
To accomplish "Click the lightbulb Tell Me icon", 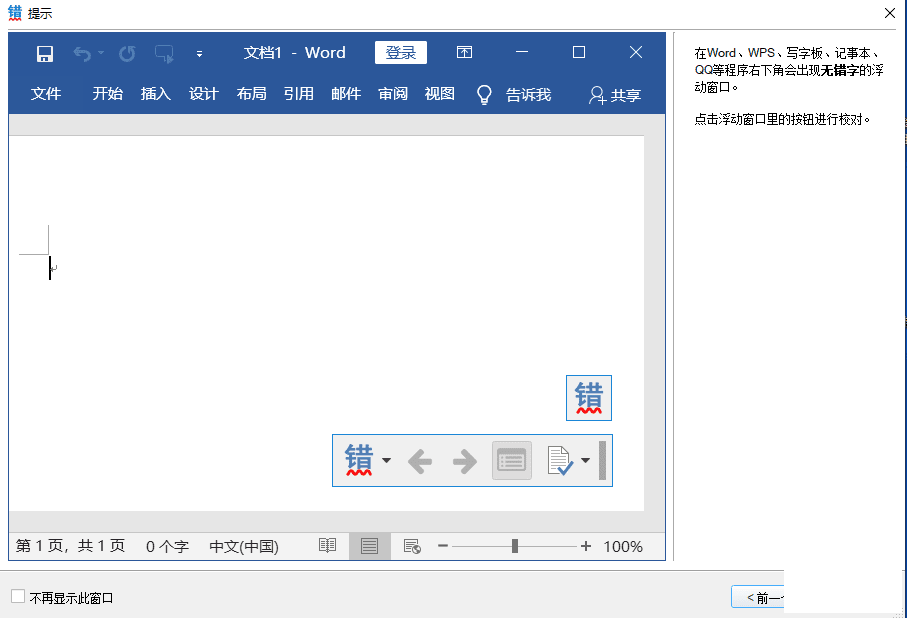I will pos(484,94).
